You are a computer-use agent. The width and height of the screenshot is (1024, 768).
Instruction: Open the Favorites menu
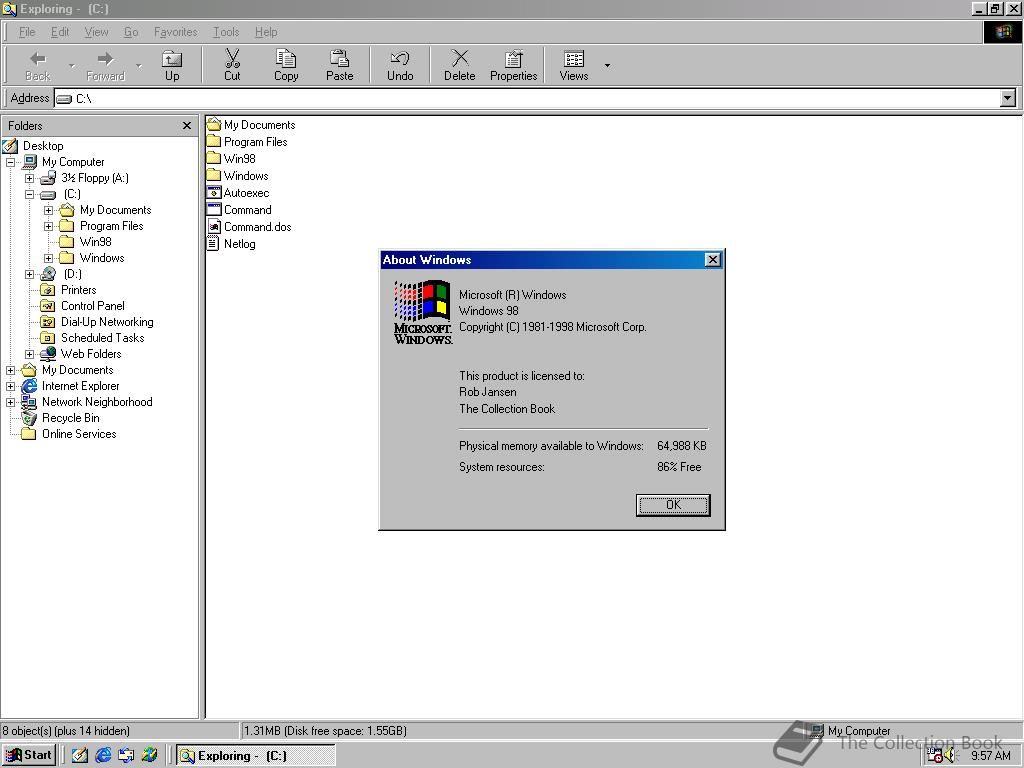pyautogui.click(x=176, y=32)
